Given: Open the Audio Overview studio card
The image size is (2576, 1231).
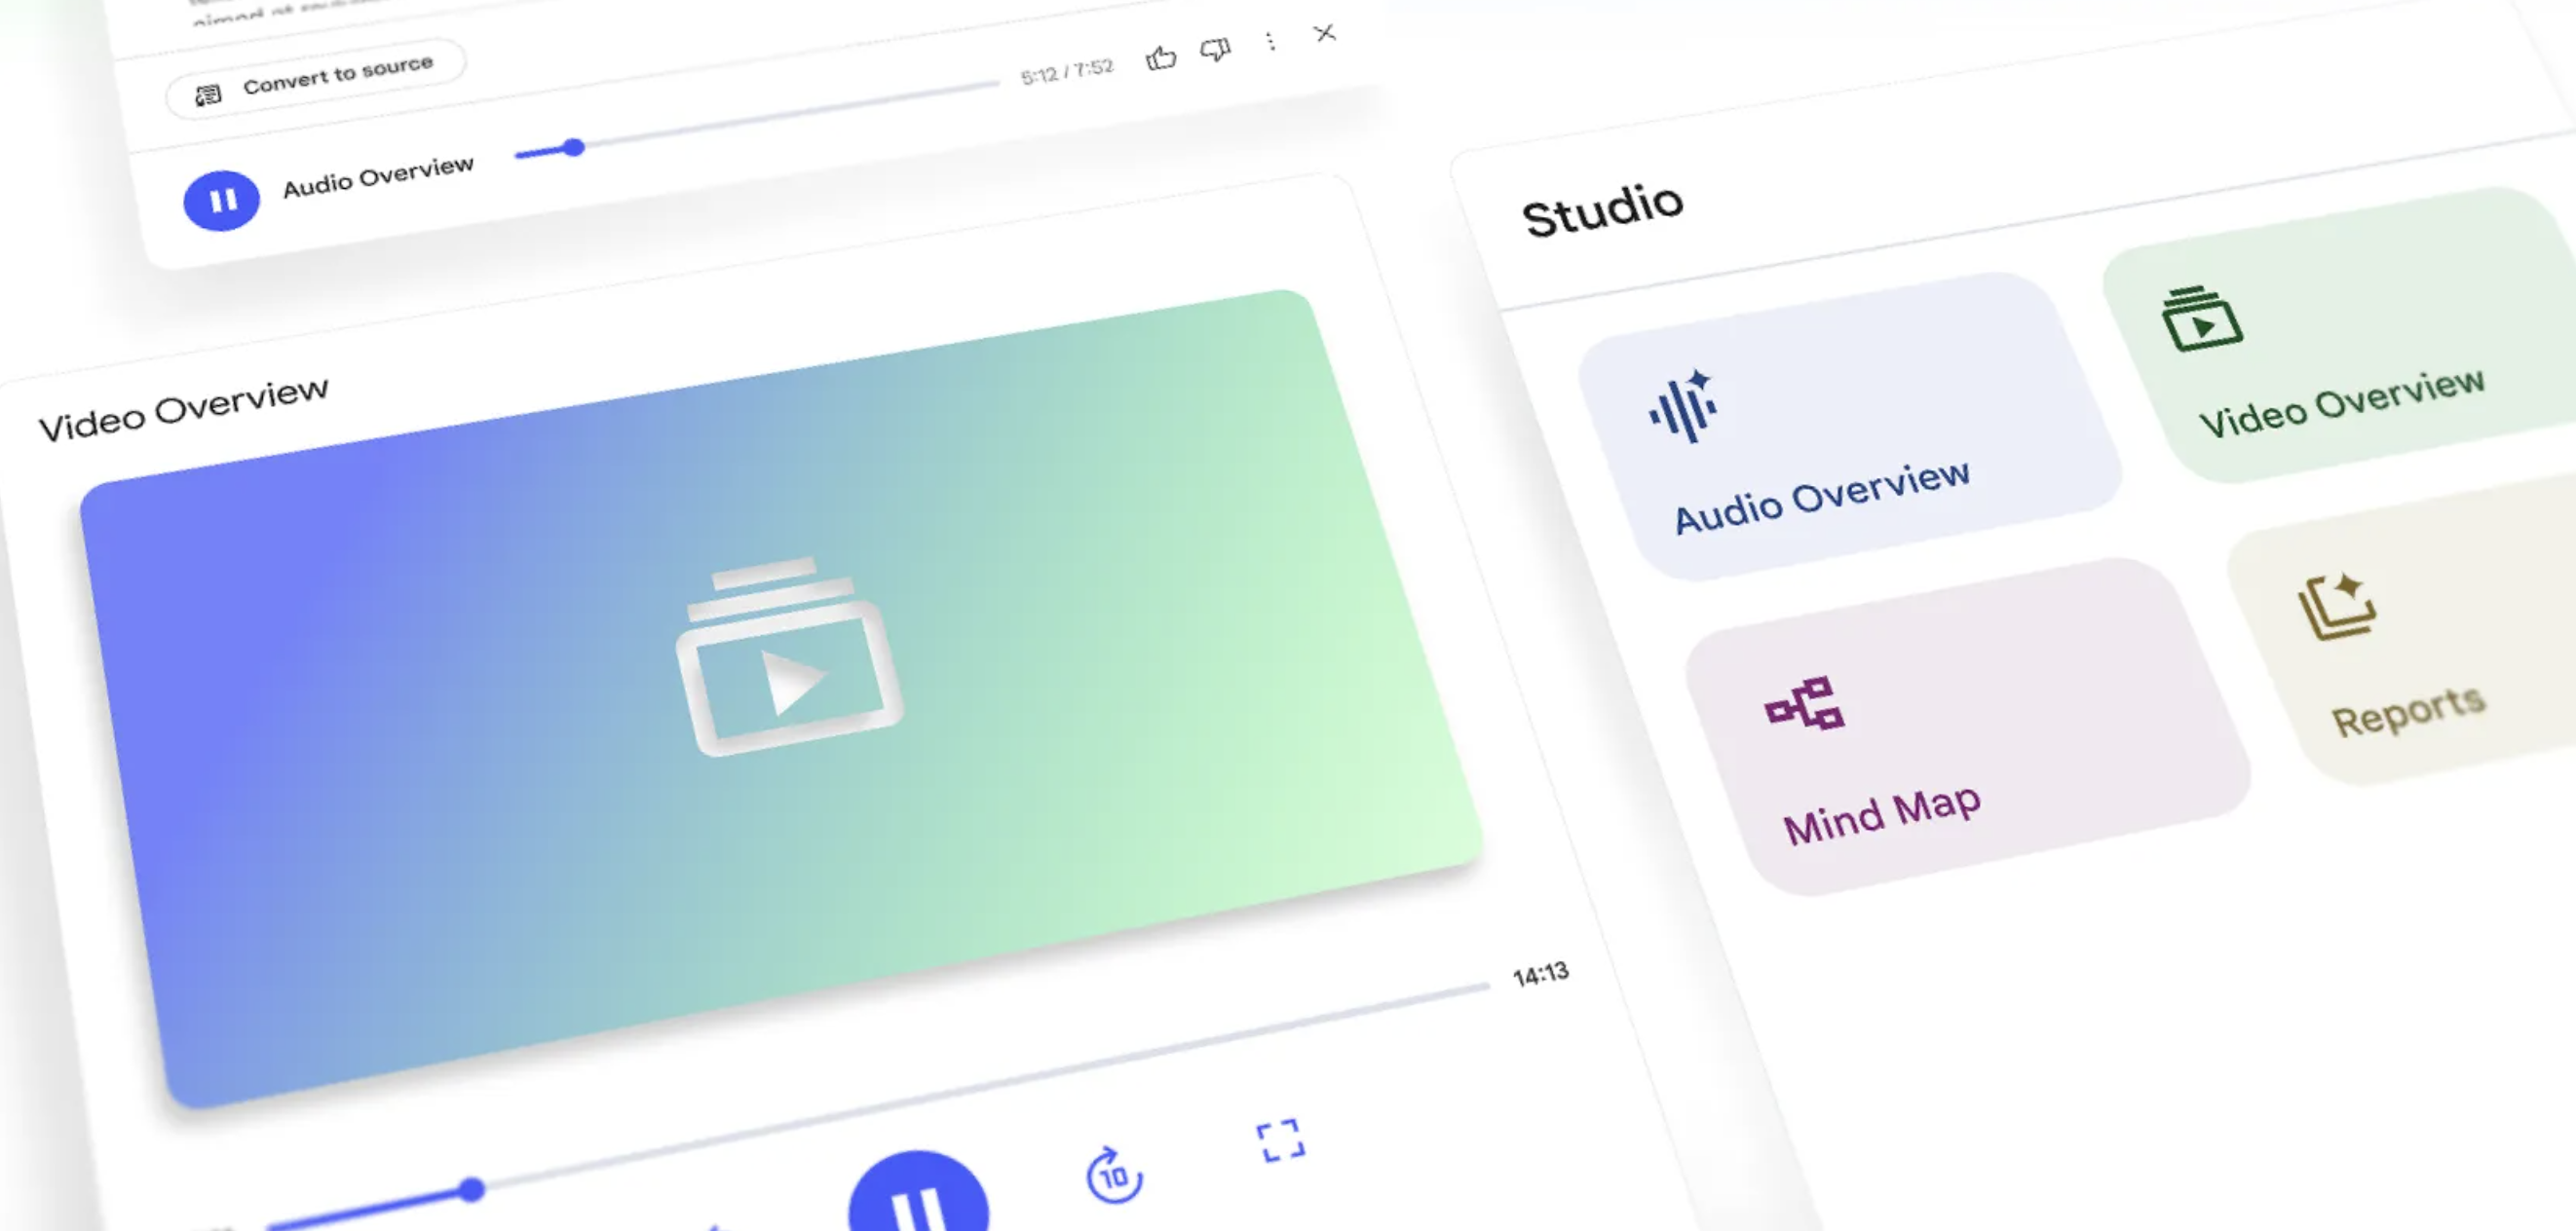Looking at the screenshot, I should (1850, 430).
